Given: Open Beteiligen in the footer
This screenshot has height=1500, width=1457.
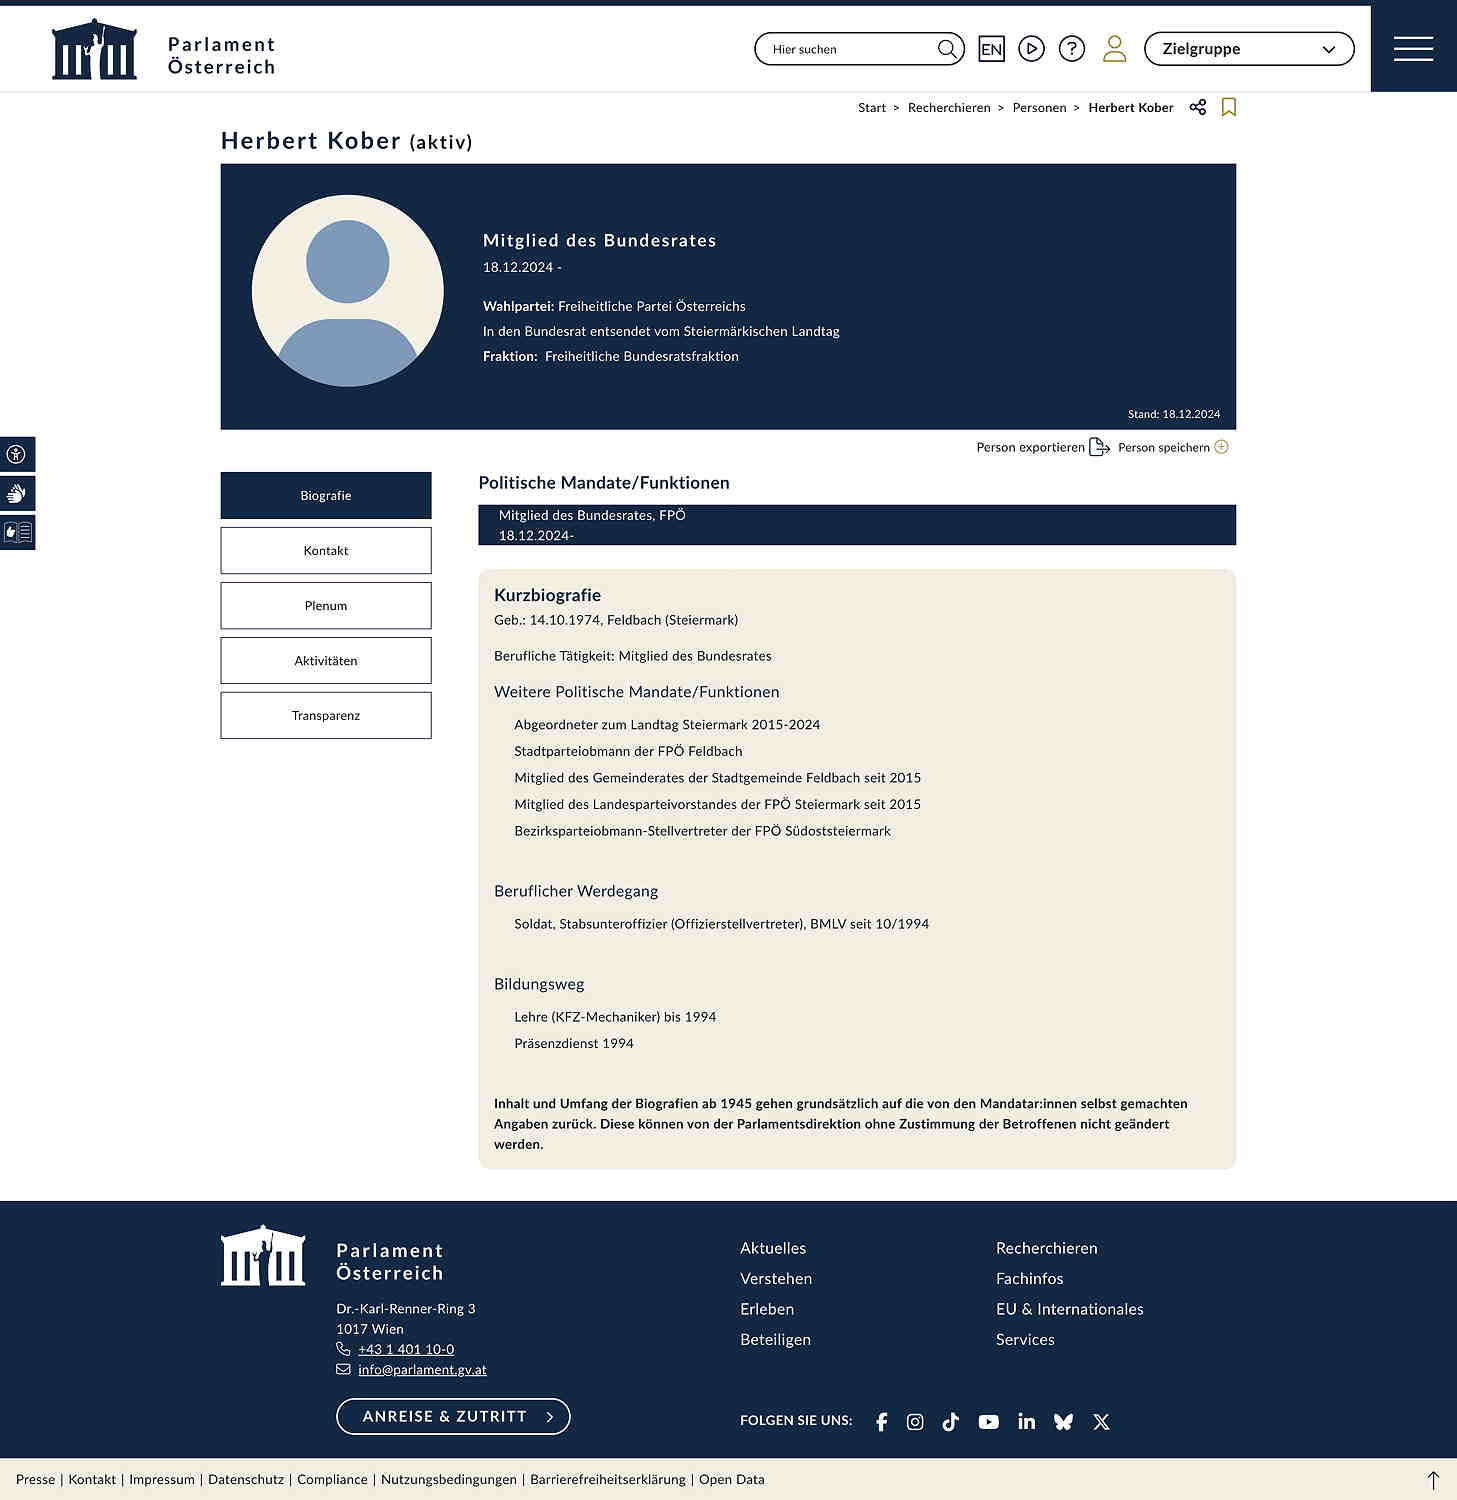Looking at the screenshot, I should point(775,1340).
